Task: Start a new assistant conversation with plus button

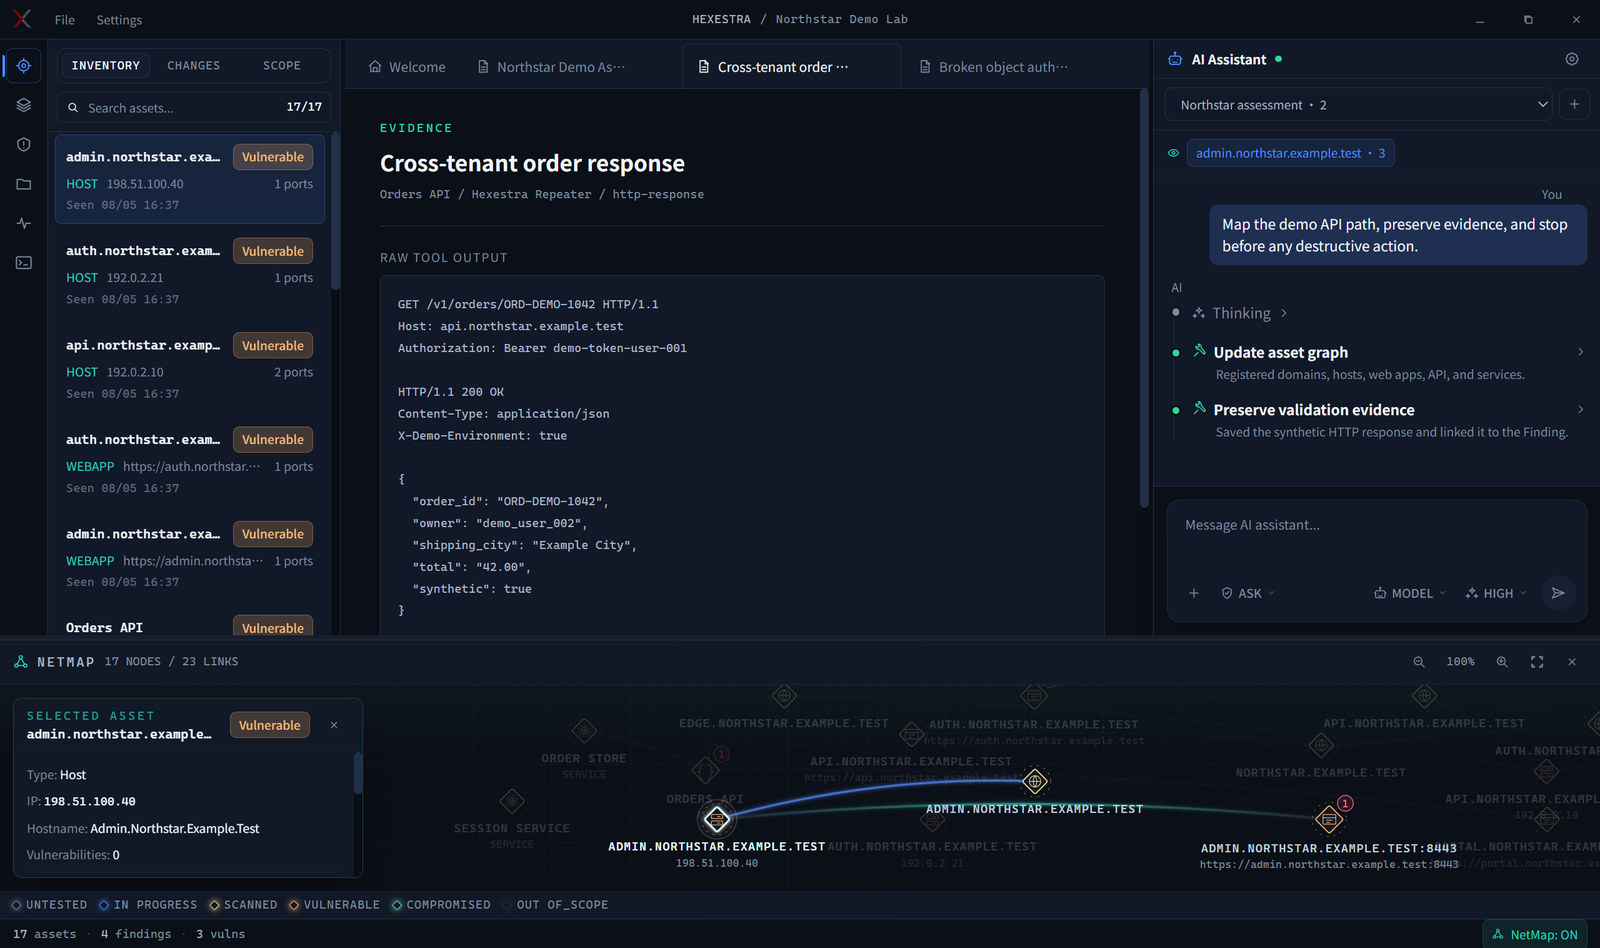Action: pos(1574,104)
